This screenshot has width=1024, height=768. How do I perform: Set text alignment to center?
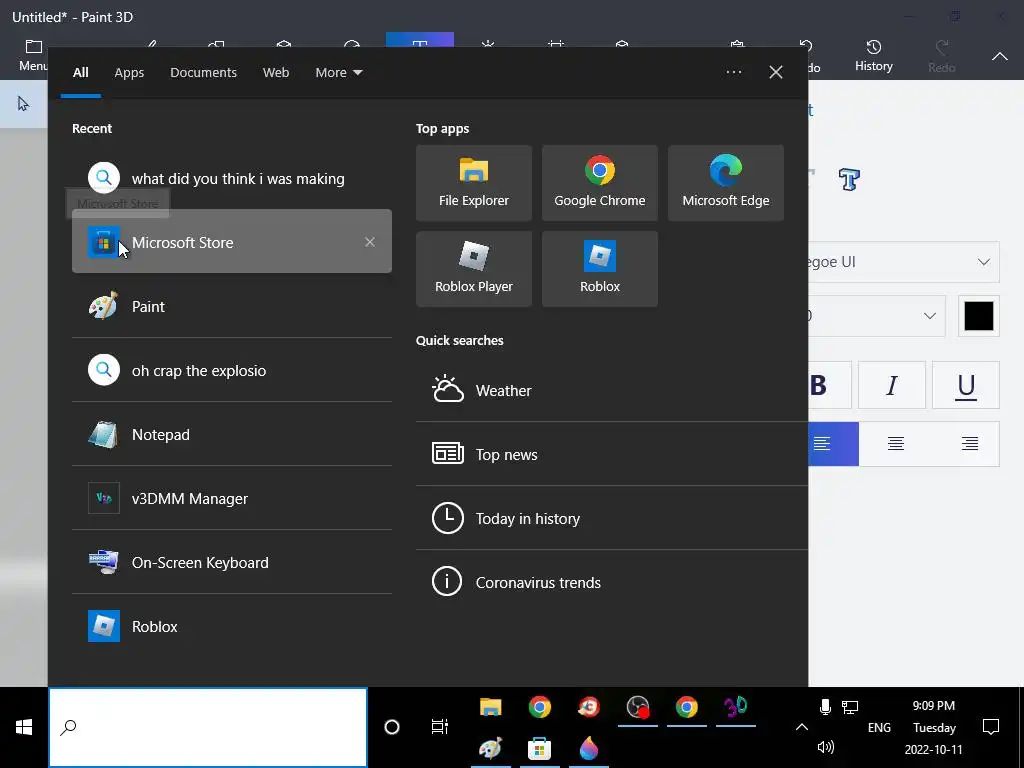896,444
